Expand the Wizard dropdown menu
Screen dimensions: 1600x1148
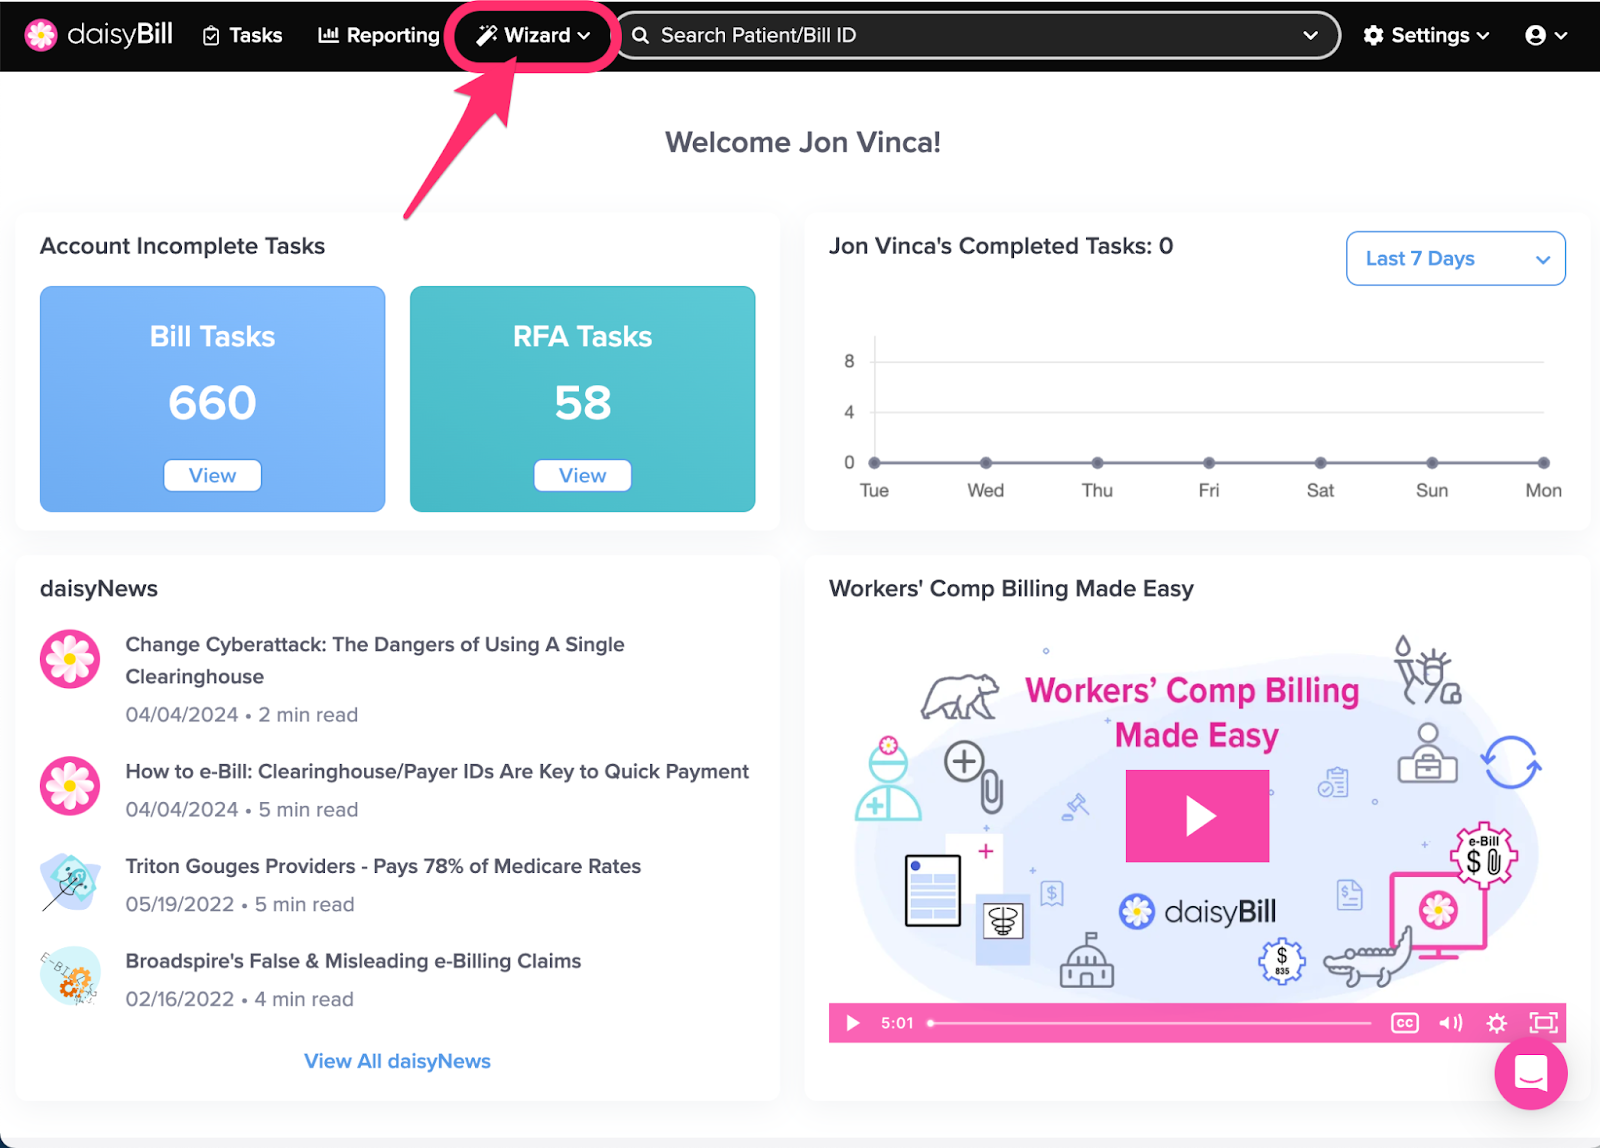[x=532, y=35]
